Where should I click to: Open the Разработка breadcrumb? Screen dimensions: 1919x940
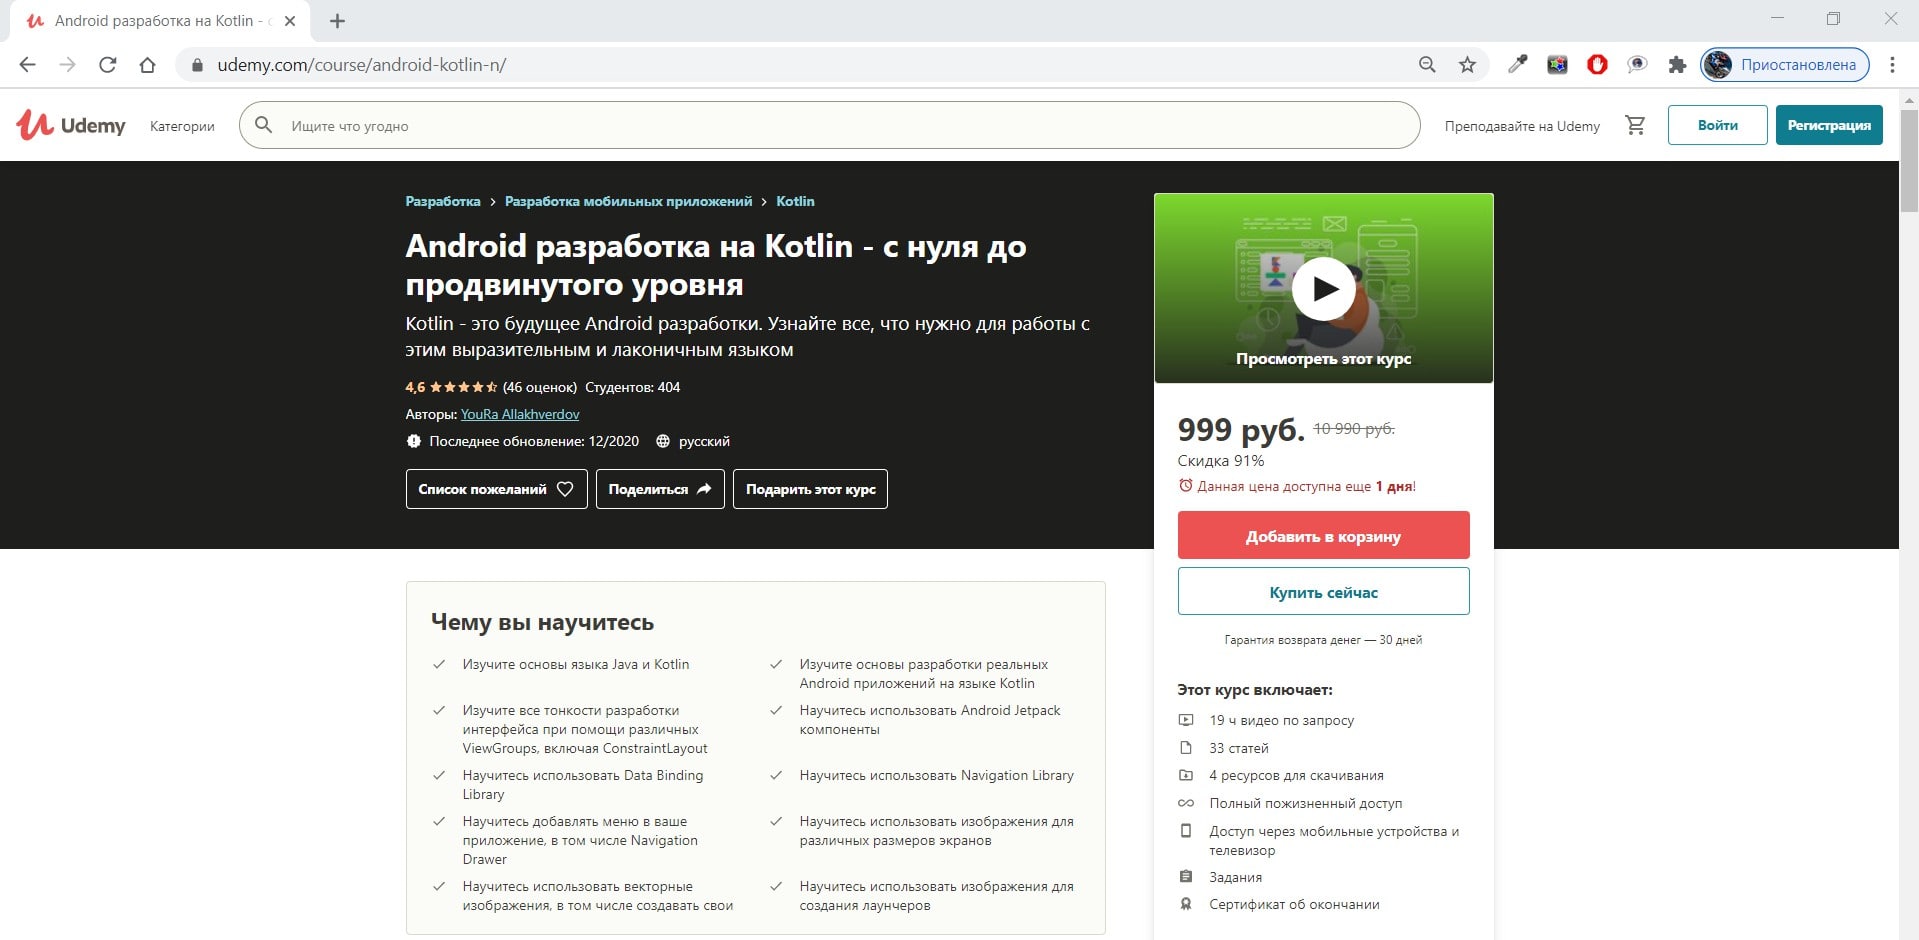443,201
